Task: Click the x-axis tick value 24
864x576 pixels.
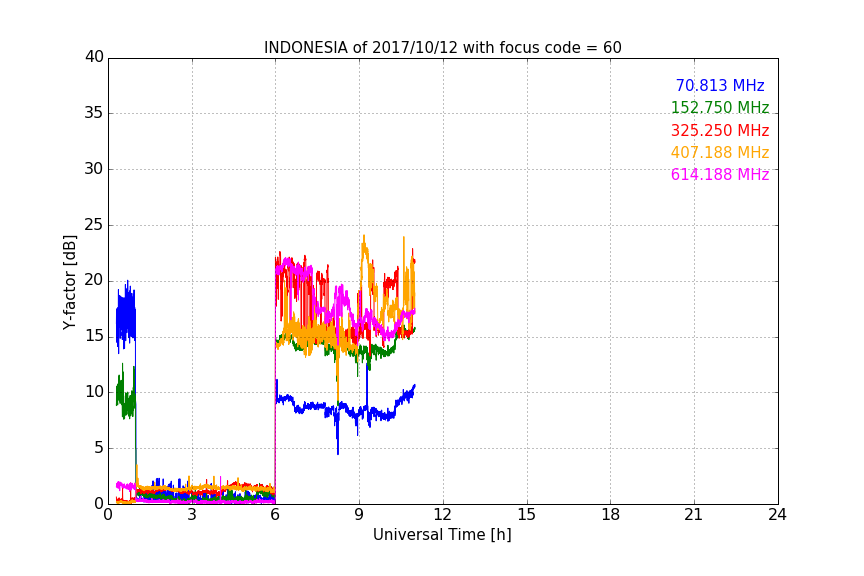Action: 777,515
